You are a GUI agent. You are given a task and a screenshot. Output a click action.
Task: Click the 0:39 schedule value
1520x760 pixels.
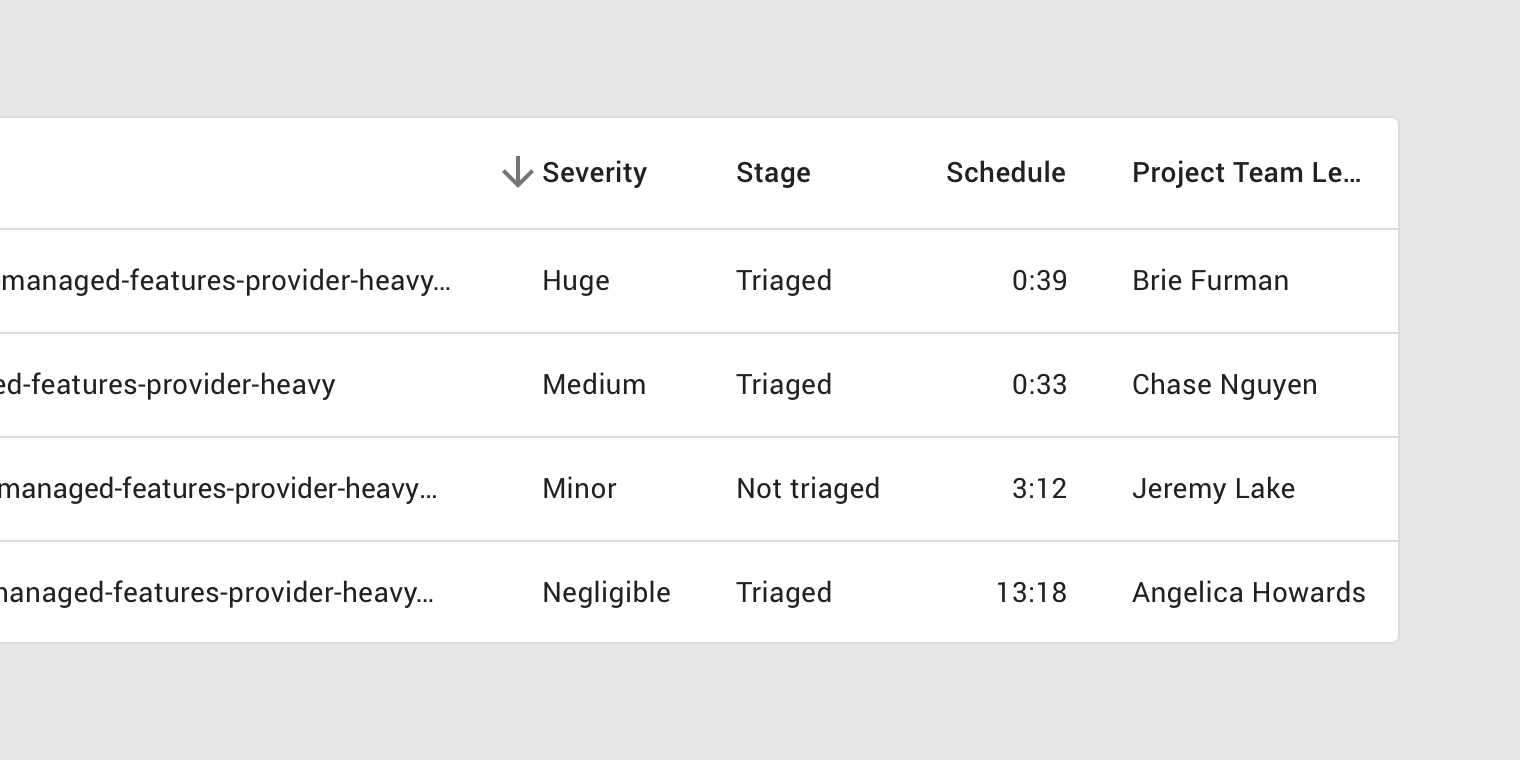[x=1039, y=281]
